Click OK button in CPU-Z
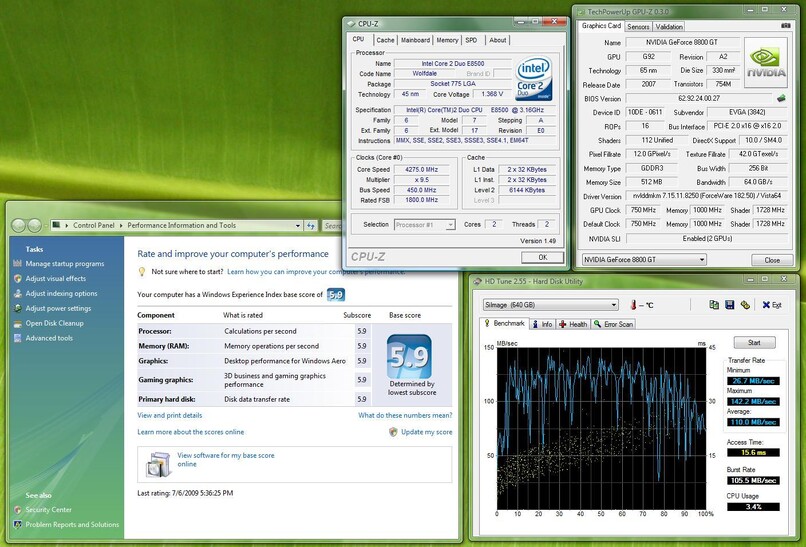Image resolution: width=806 pixels, height=547 pixels. 542,257
